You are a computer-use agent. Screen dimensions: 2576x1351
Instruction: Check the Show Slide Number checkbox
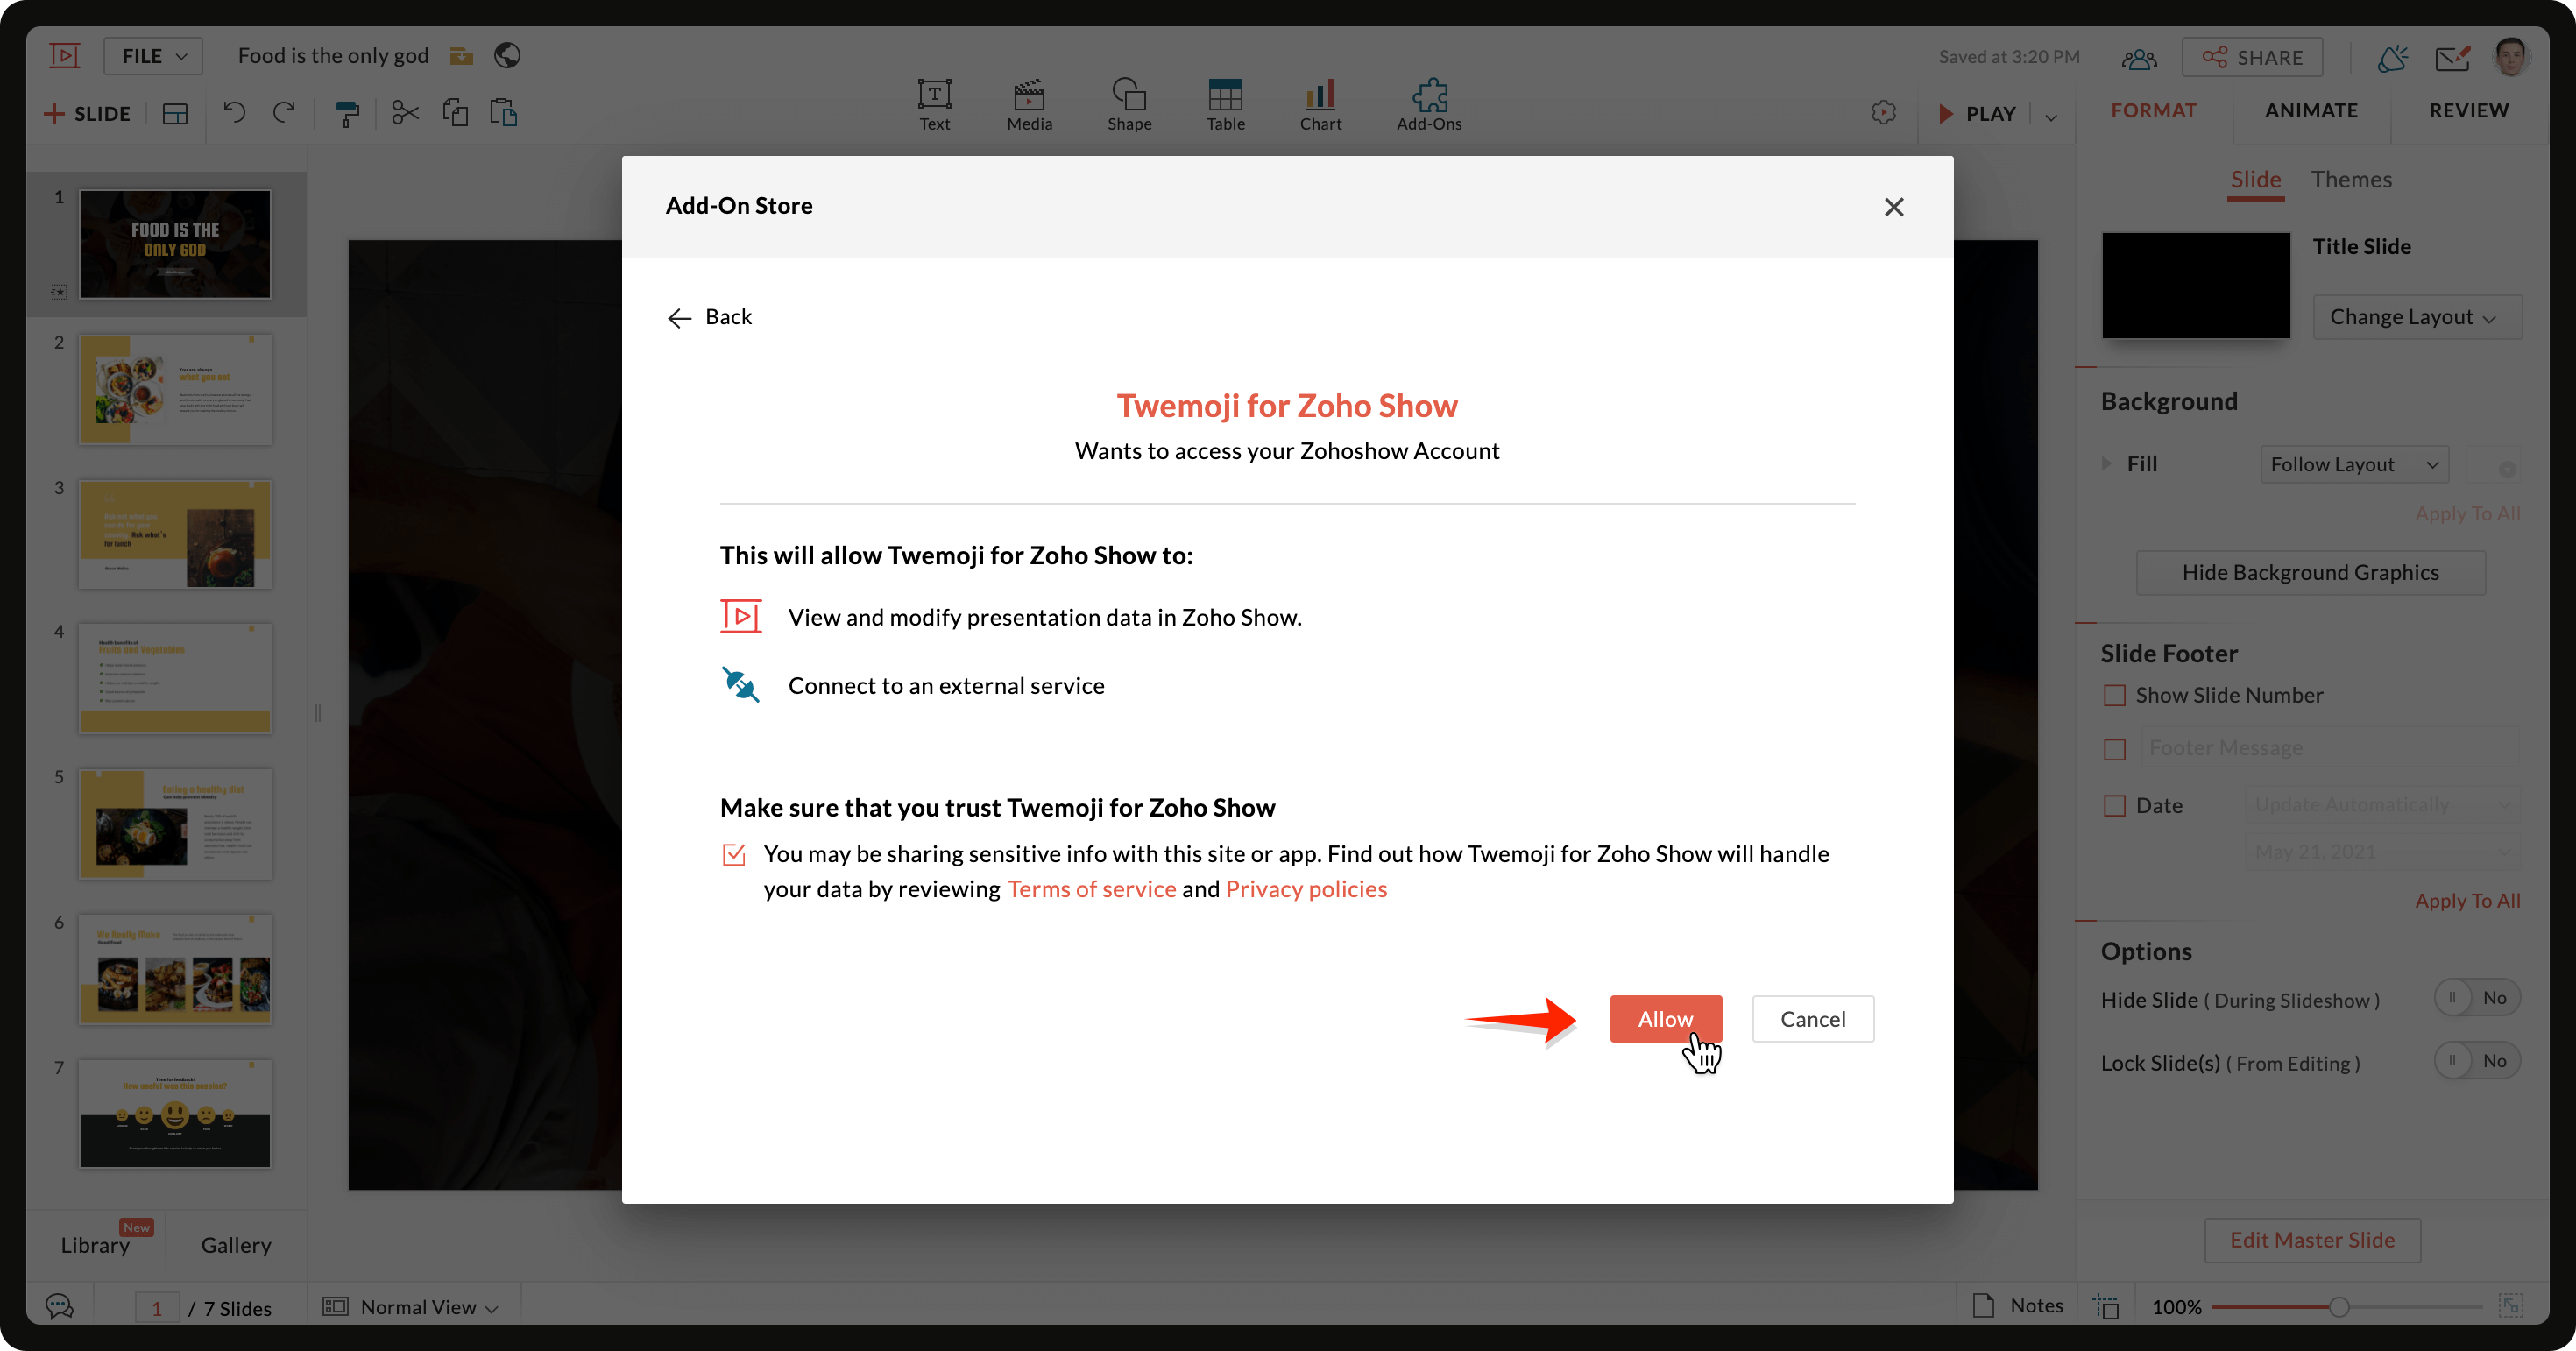(2114, 695)
